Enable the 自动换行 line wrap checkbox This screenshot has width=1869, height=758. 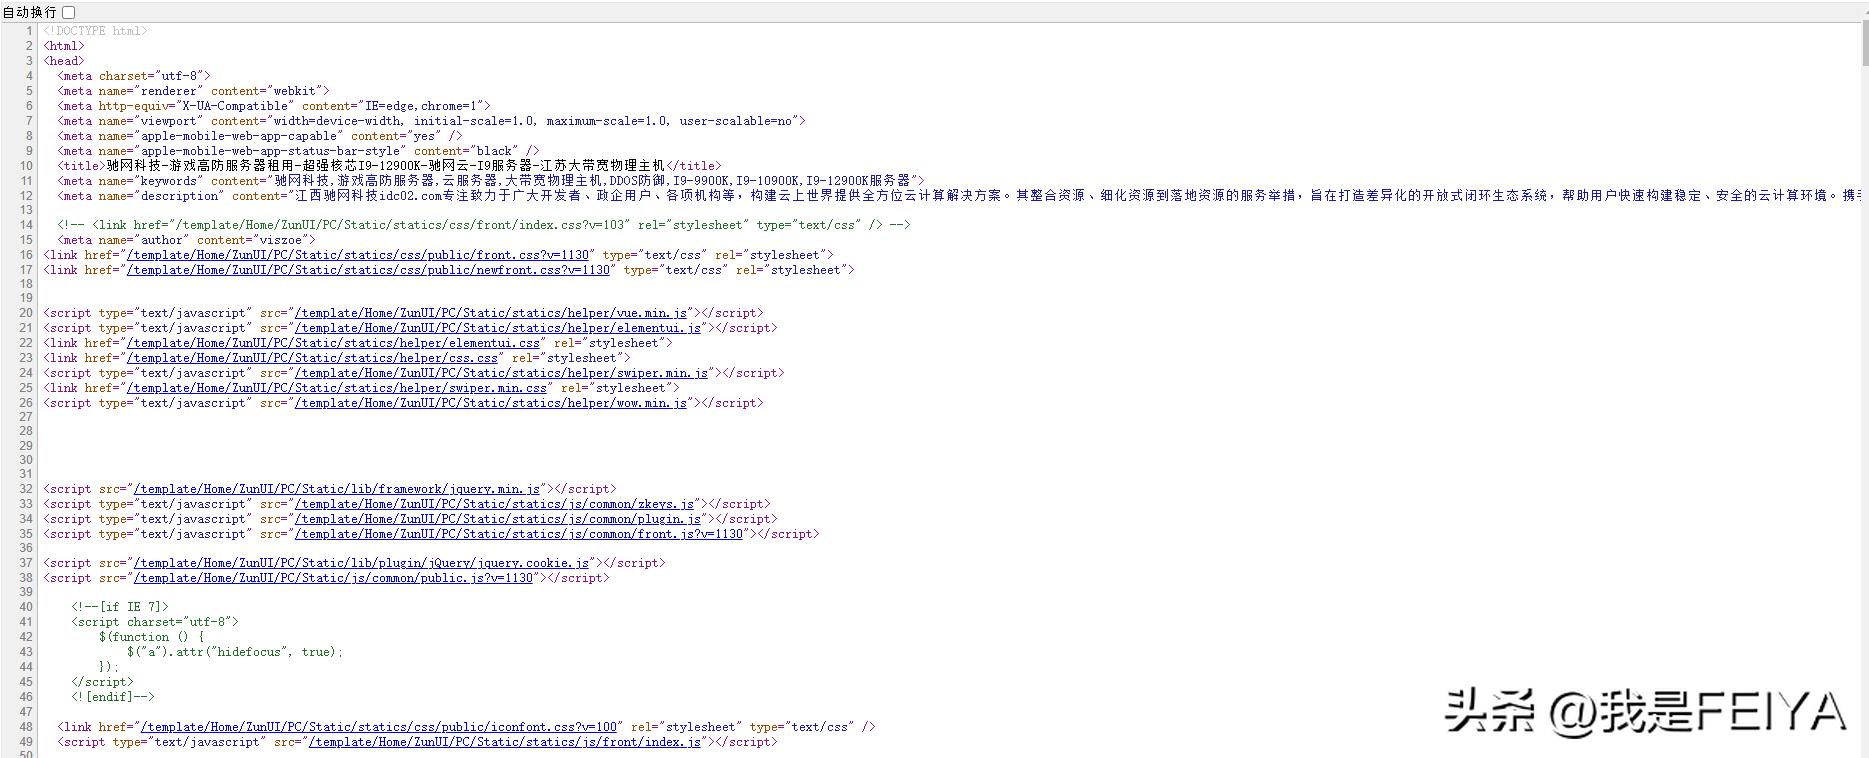(x=69, y=12)
